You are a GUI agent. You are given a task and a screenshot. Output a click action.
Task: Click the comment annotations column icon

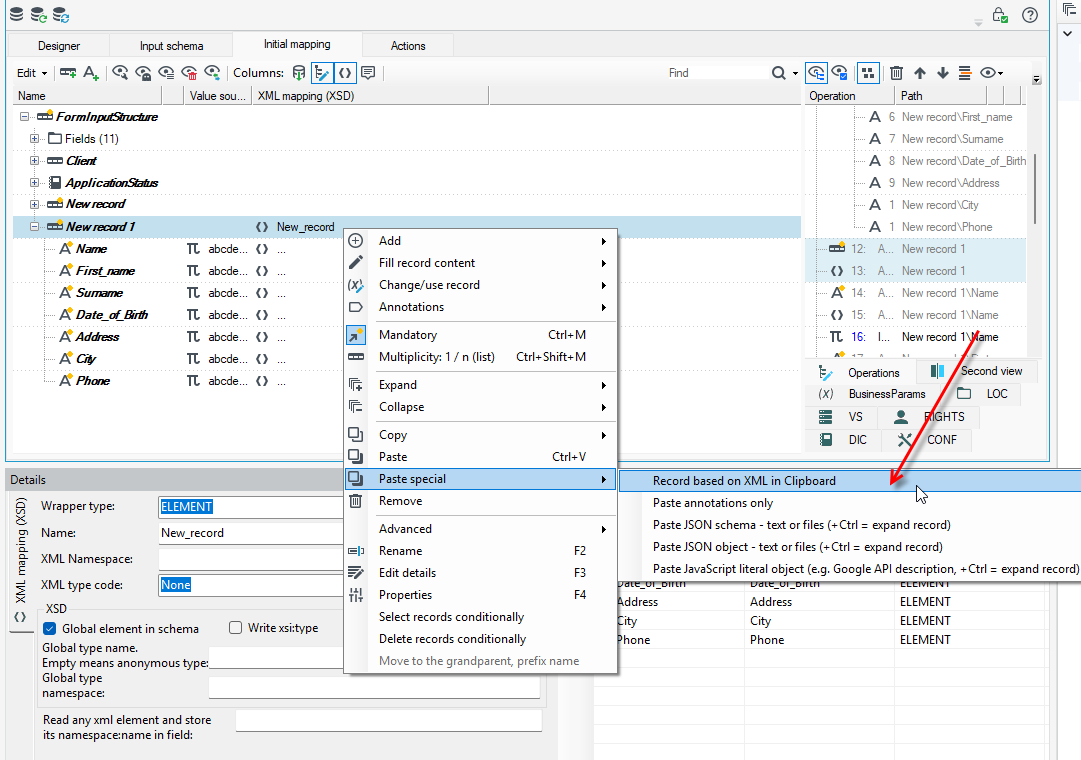(x=368, y=72)
